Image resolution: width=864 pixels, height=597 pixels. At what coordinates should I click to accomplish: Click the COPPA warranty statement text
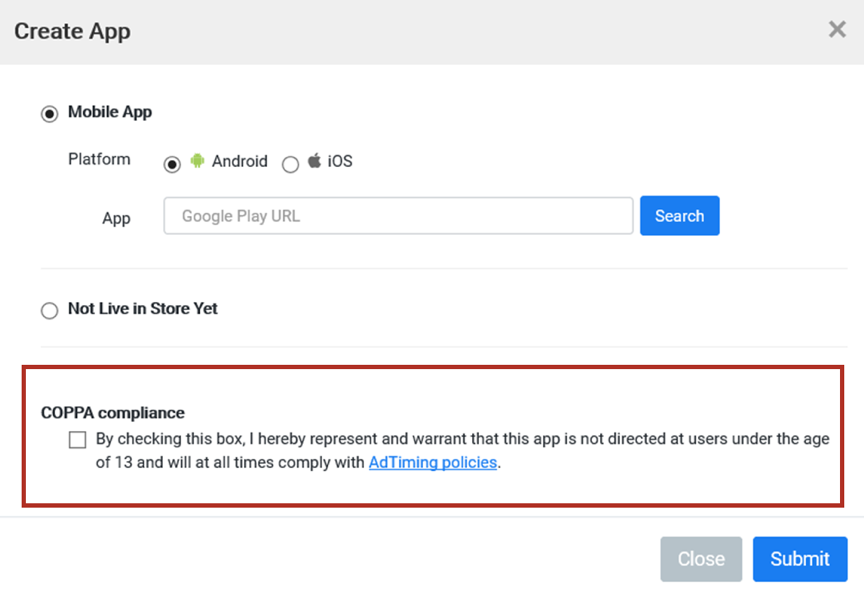click(x=462, y=450)
